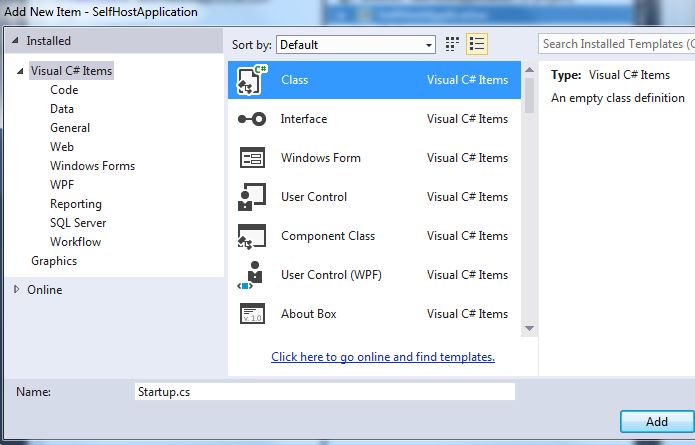Screen dimensions: 695x445
Task: Click the template list scroll up arrow
Action: pyautogui.click(x=529, y=70)
